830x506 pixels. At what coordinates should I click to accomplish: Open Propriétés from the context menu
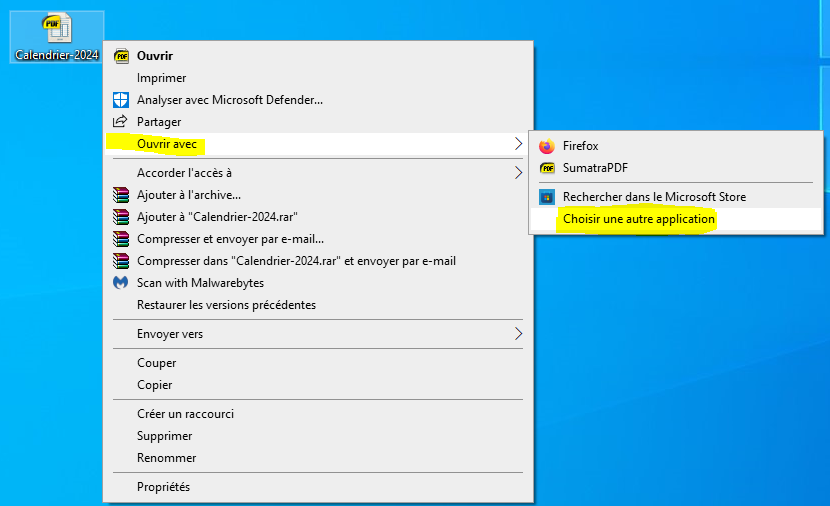pyautogui.click(x=318, y=486)
